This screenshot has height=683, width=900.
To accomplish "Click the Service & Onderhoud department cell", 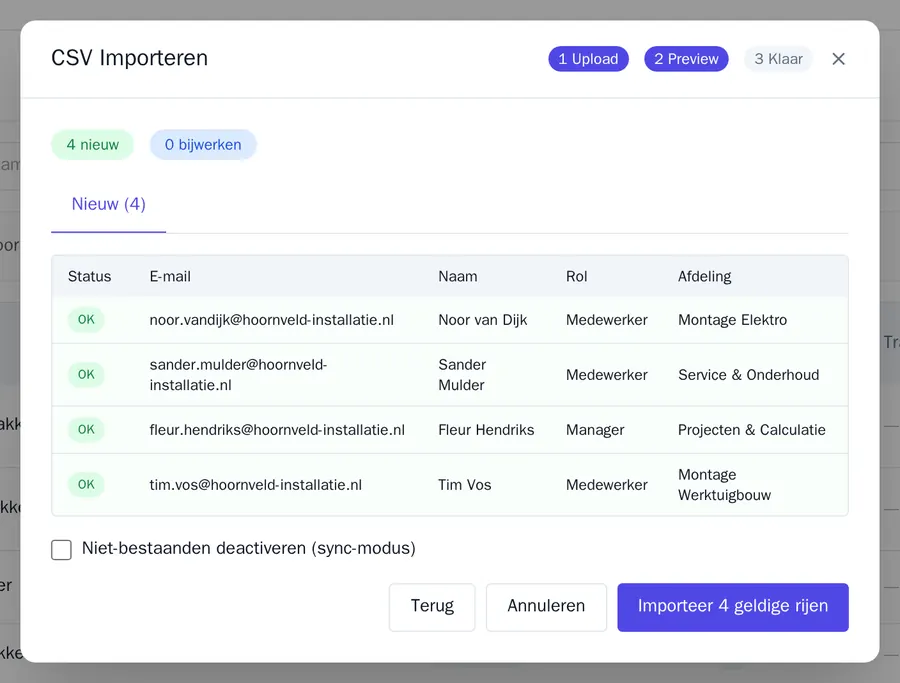I will point(748,375).
